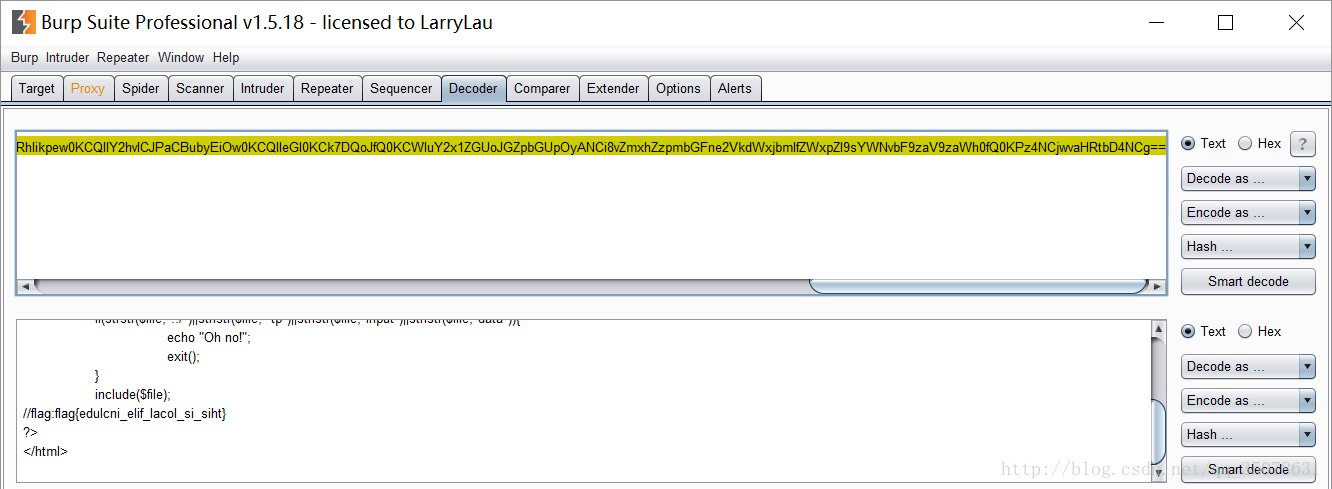Switch to the Proxy tab

coord(88,88)
